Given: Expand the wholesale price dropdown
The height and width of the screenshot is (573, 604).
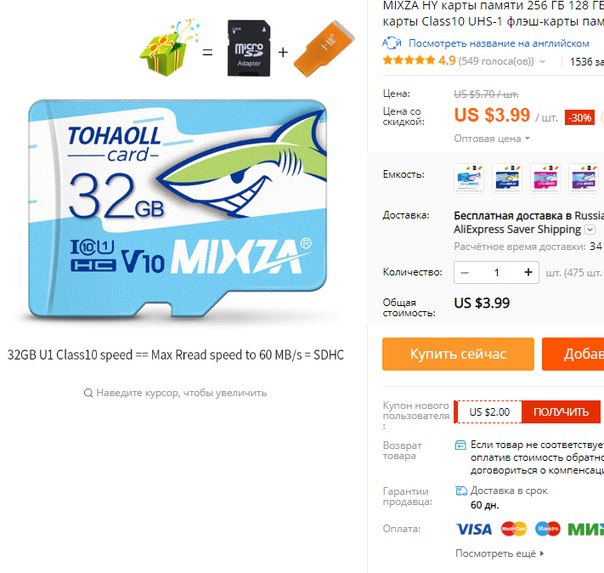Looking at the screenshot, I should click(492, 139).
